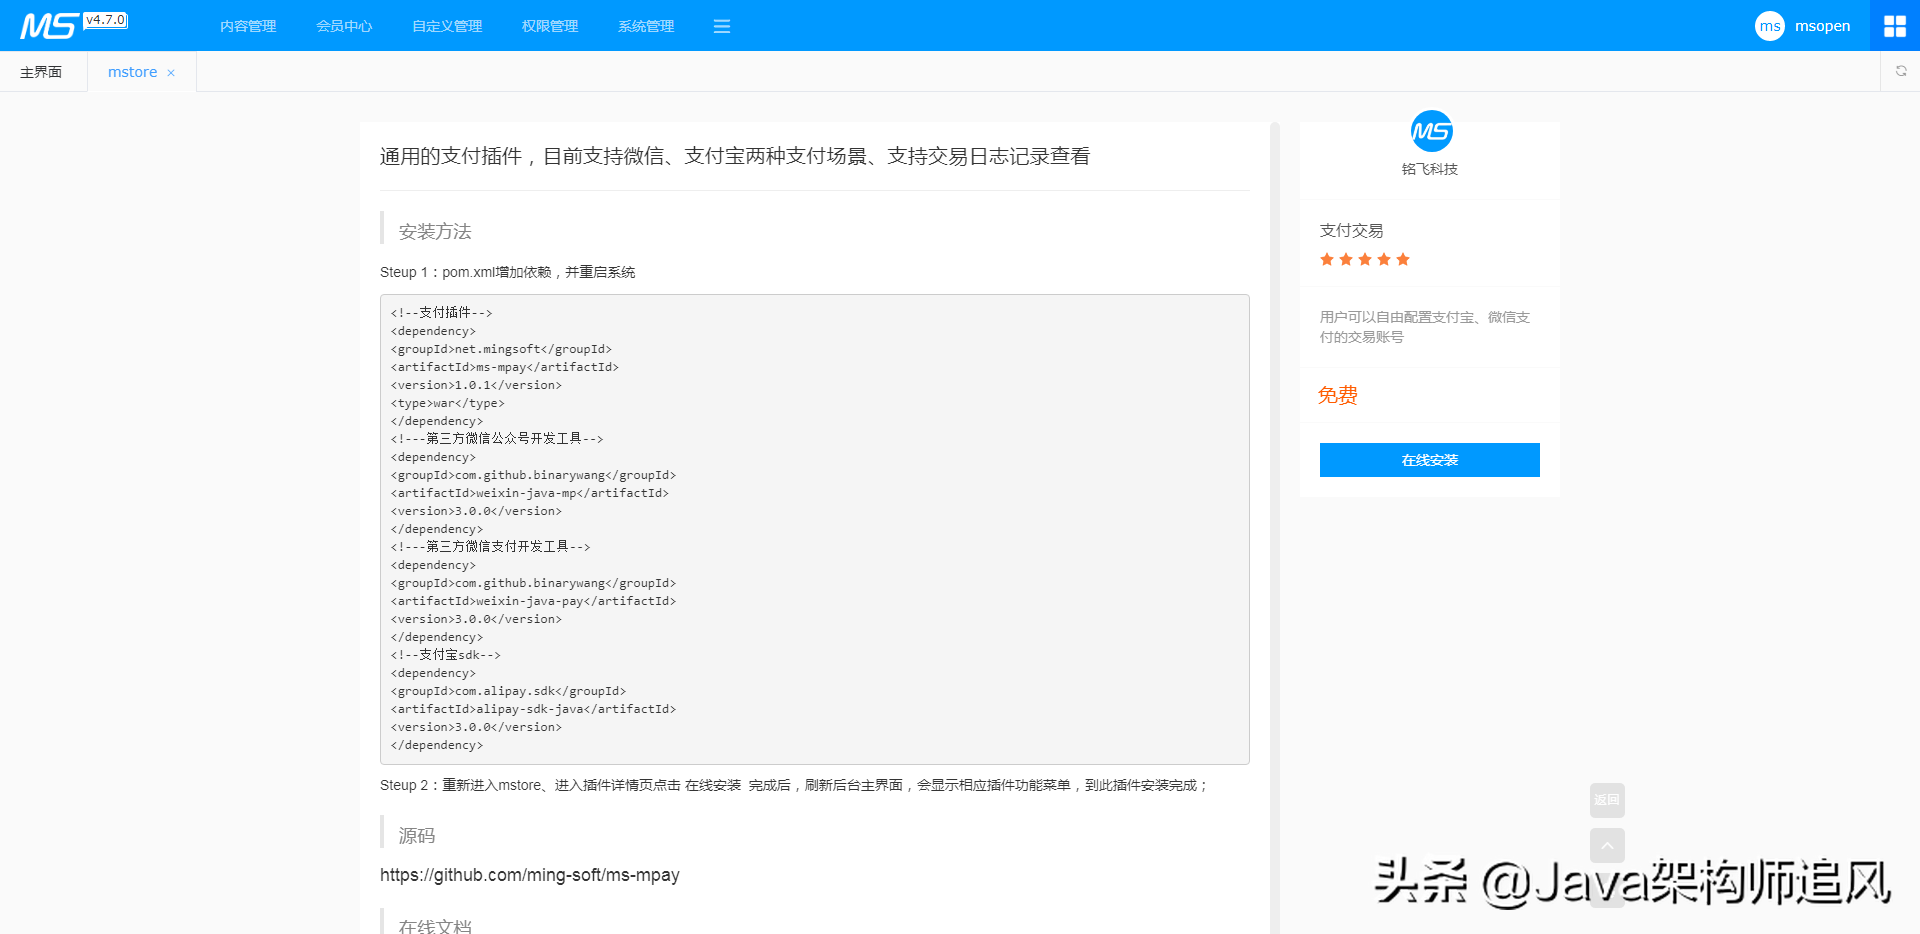Open the 权限管理 menu

click(x=548, y=26)
